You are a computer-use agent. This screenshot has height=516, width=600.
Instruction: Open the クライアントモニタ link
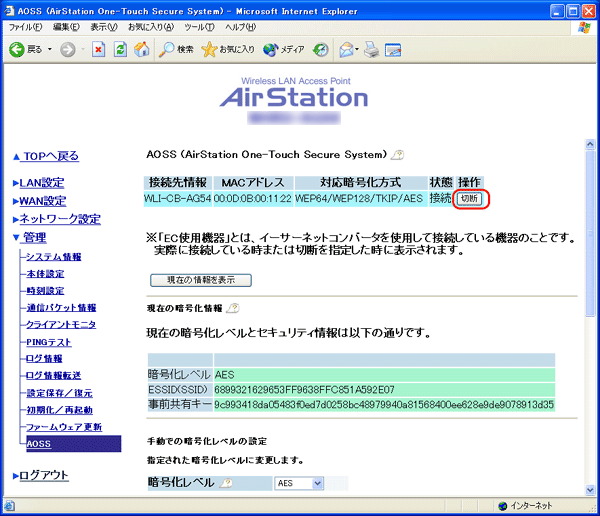[61, 324]
